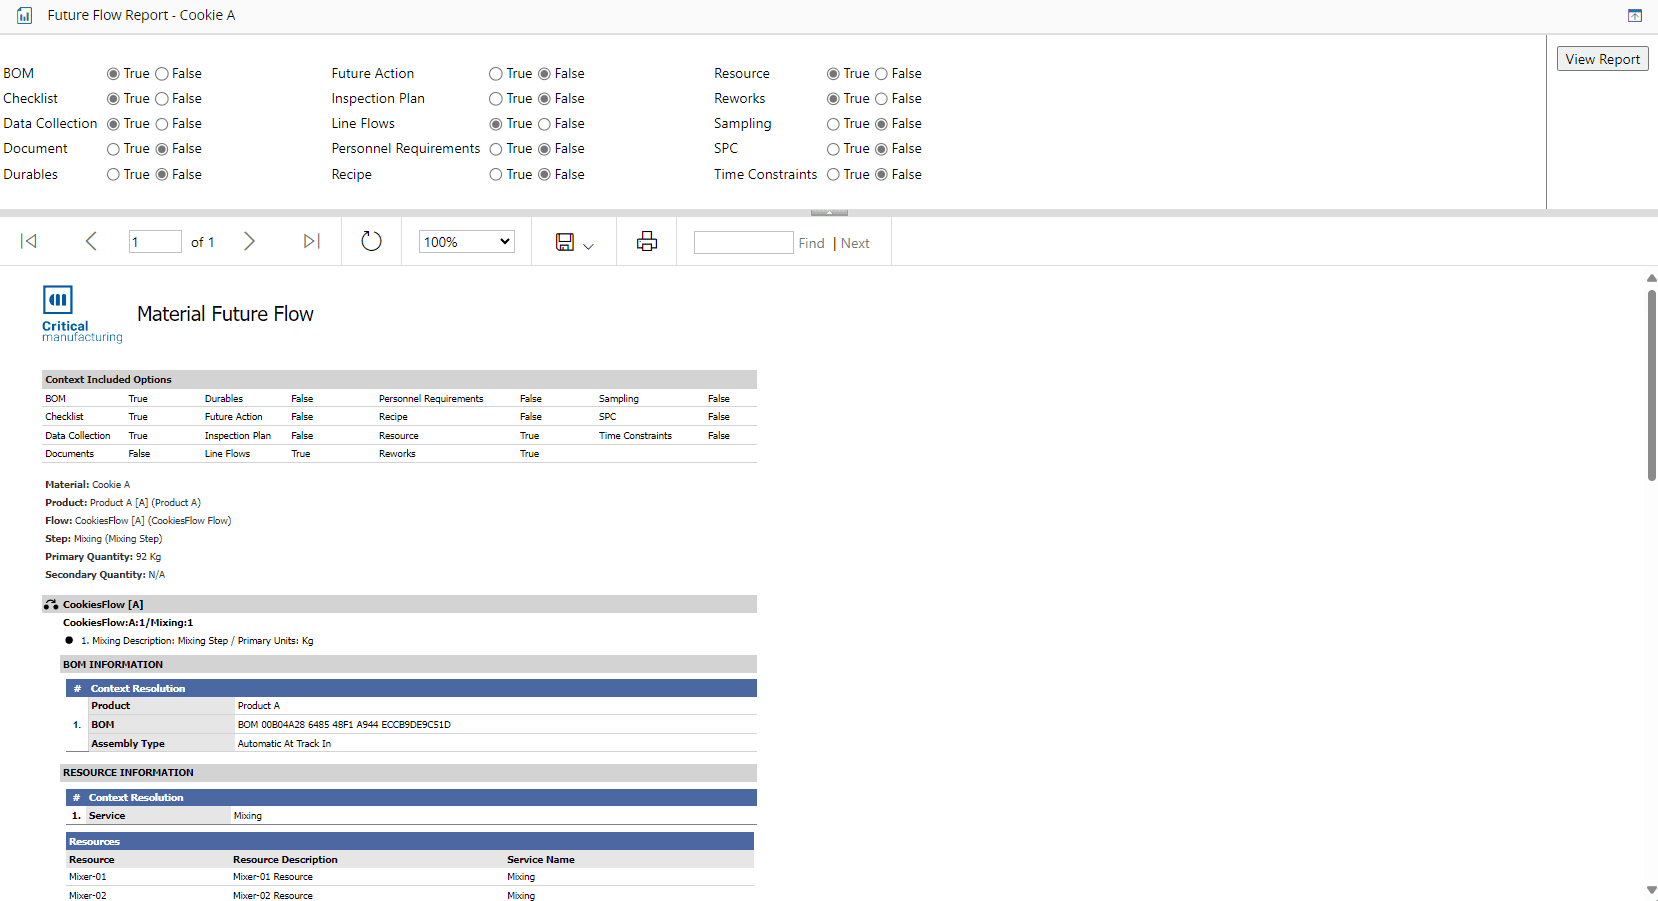Go to the first report page

(29, 241)
